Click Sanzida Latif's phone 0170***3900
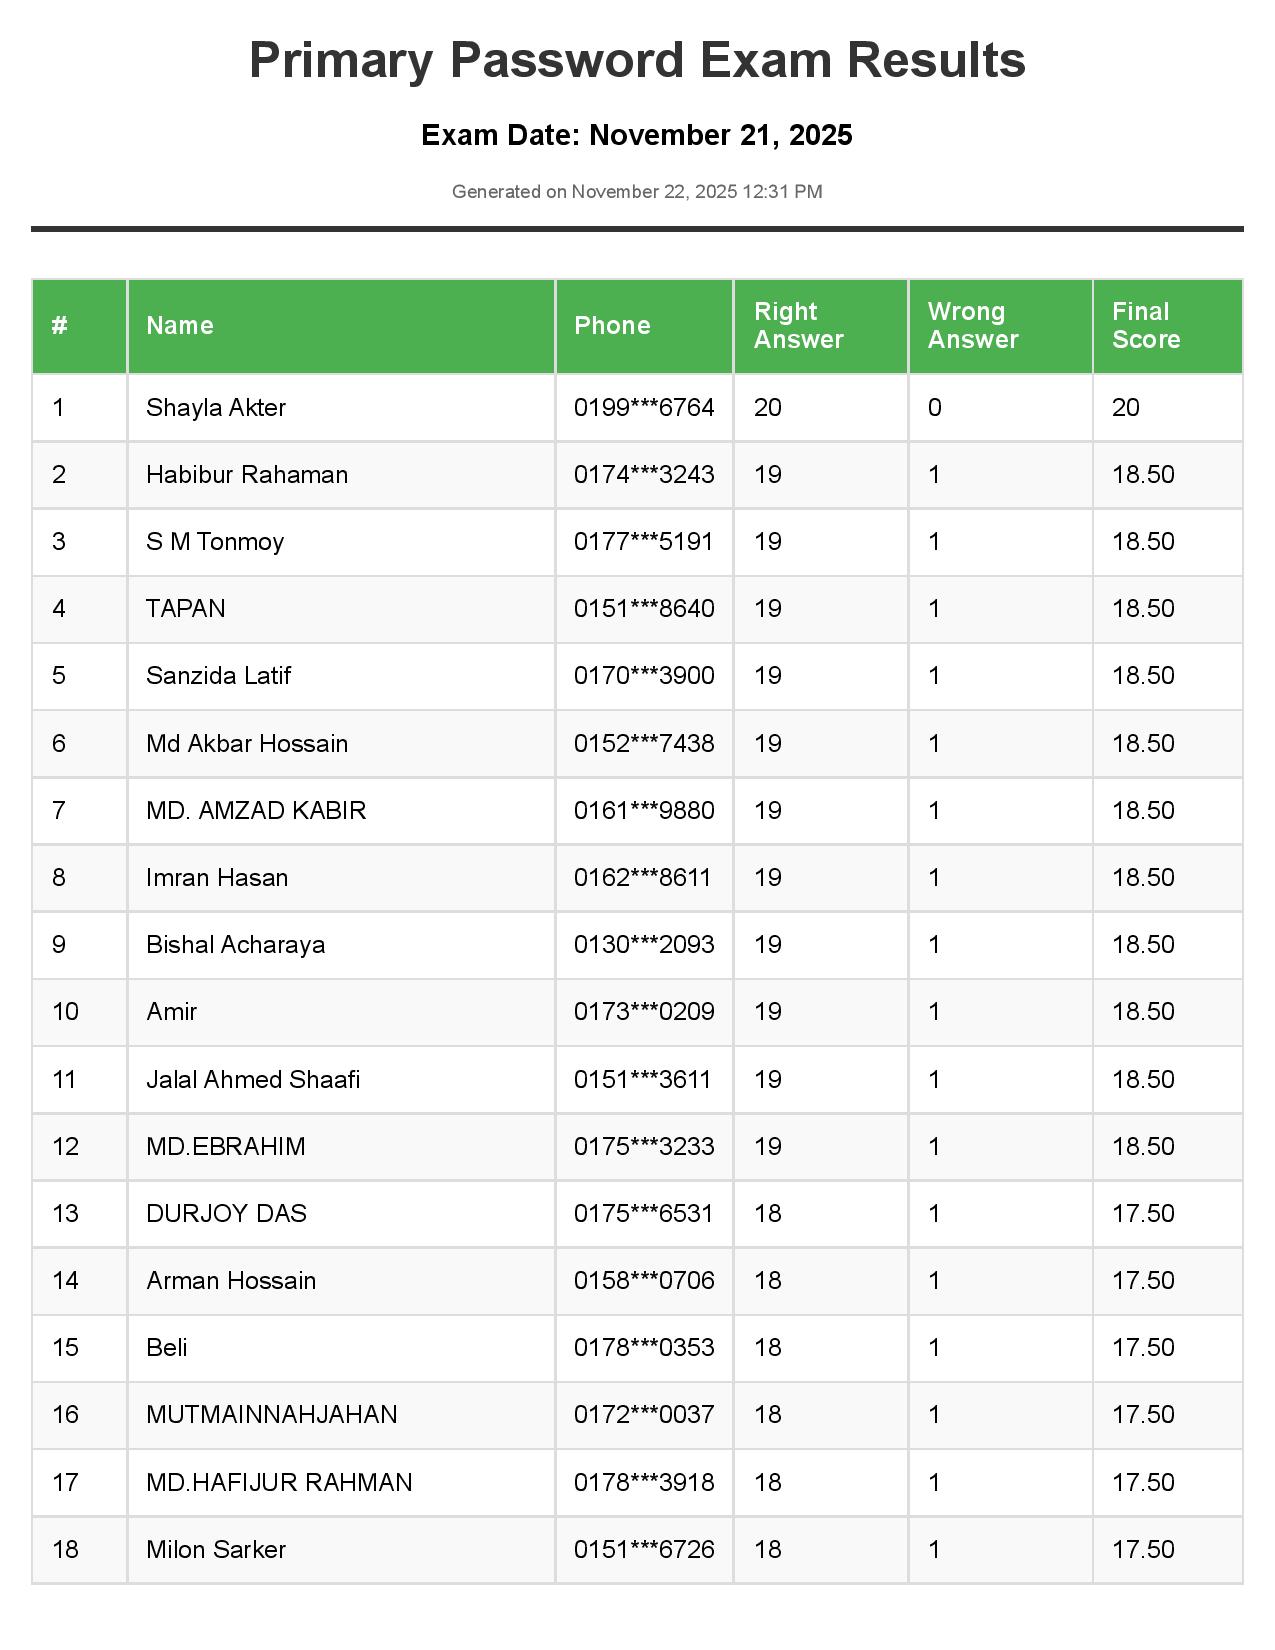This screenshot has height=1650, width=1275. pos(644,676)
